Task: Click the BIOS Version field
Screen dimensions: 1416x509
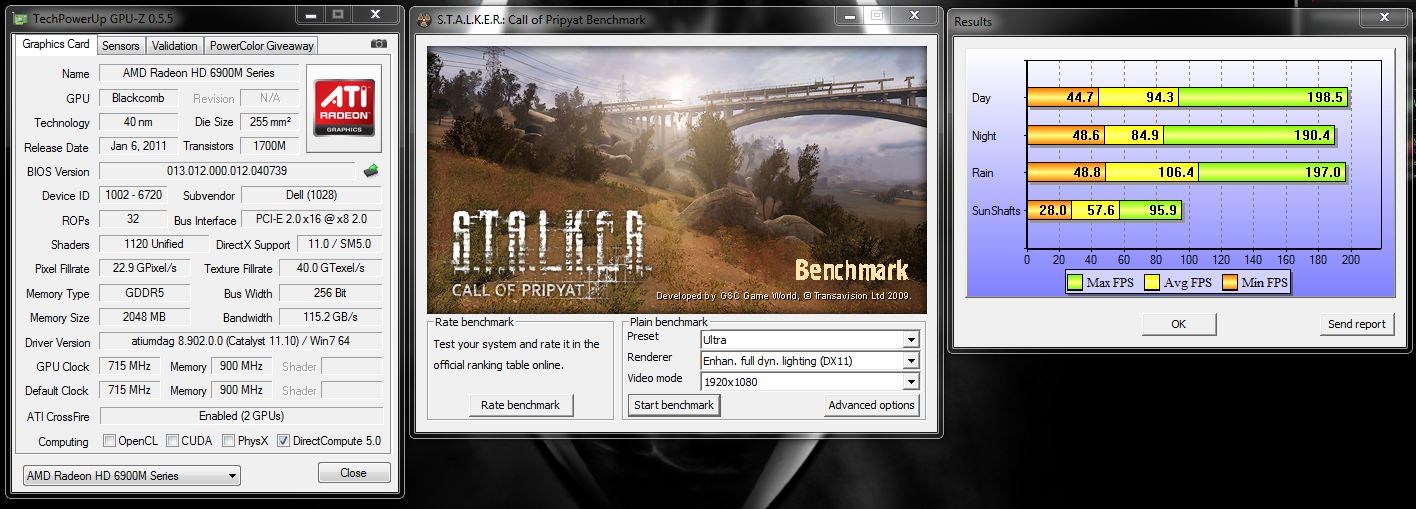Action: [x=227, y=171]
